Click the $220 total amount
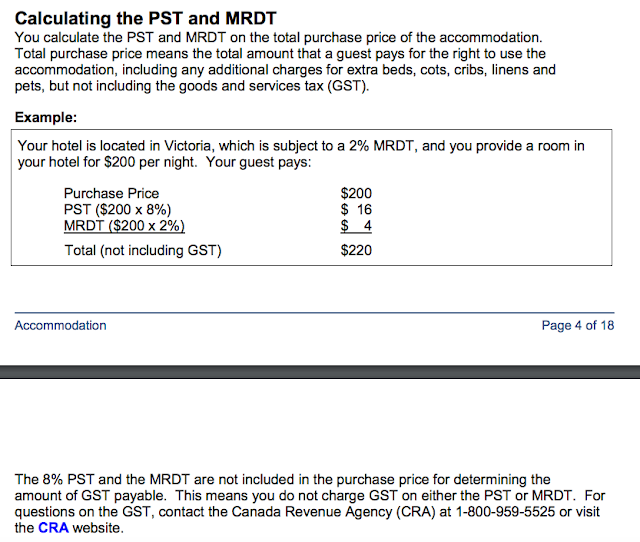 (356, 250)
